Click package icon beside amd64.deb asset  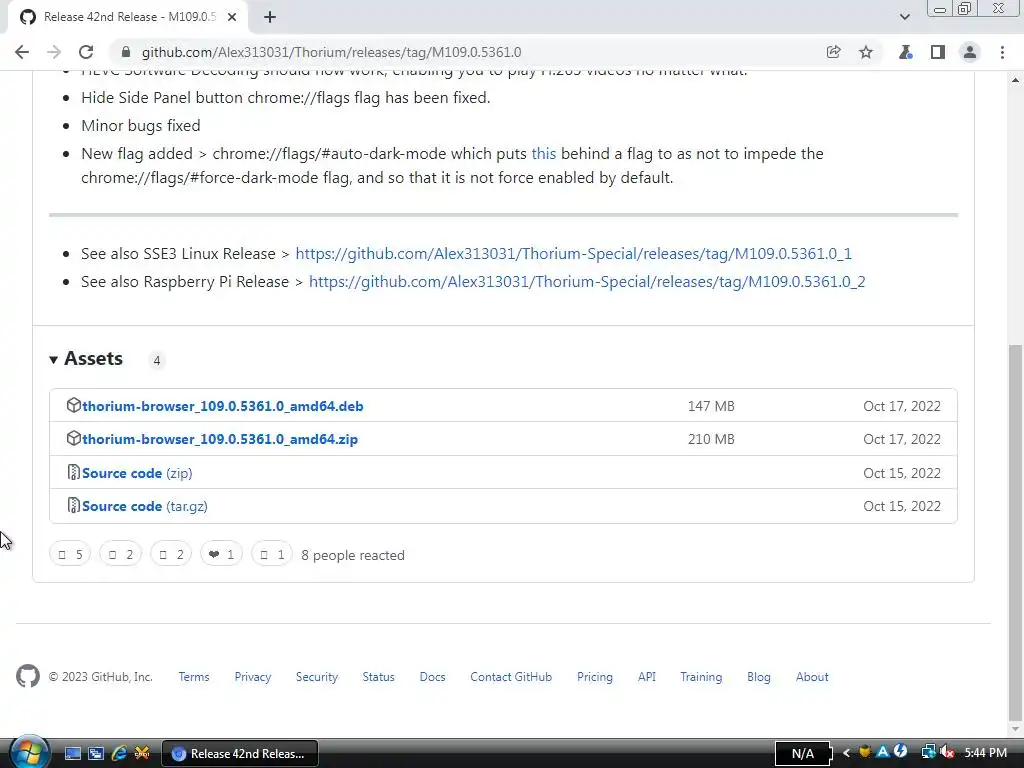pos(73,406)
